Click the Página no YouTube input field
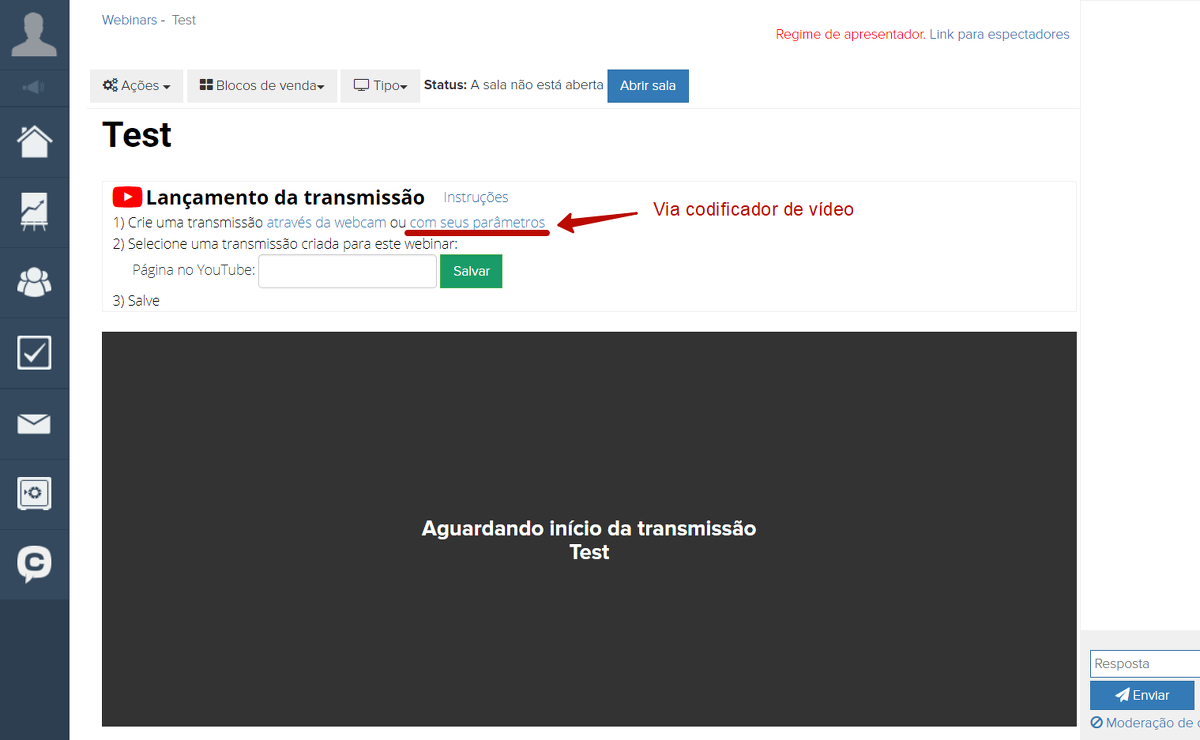Screen dimensions: 1200x740 point(347,271)
